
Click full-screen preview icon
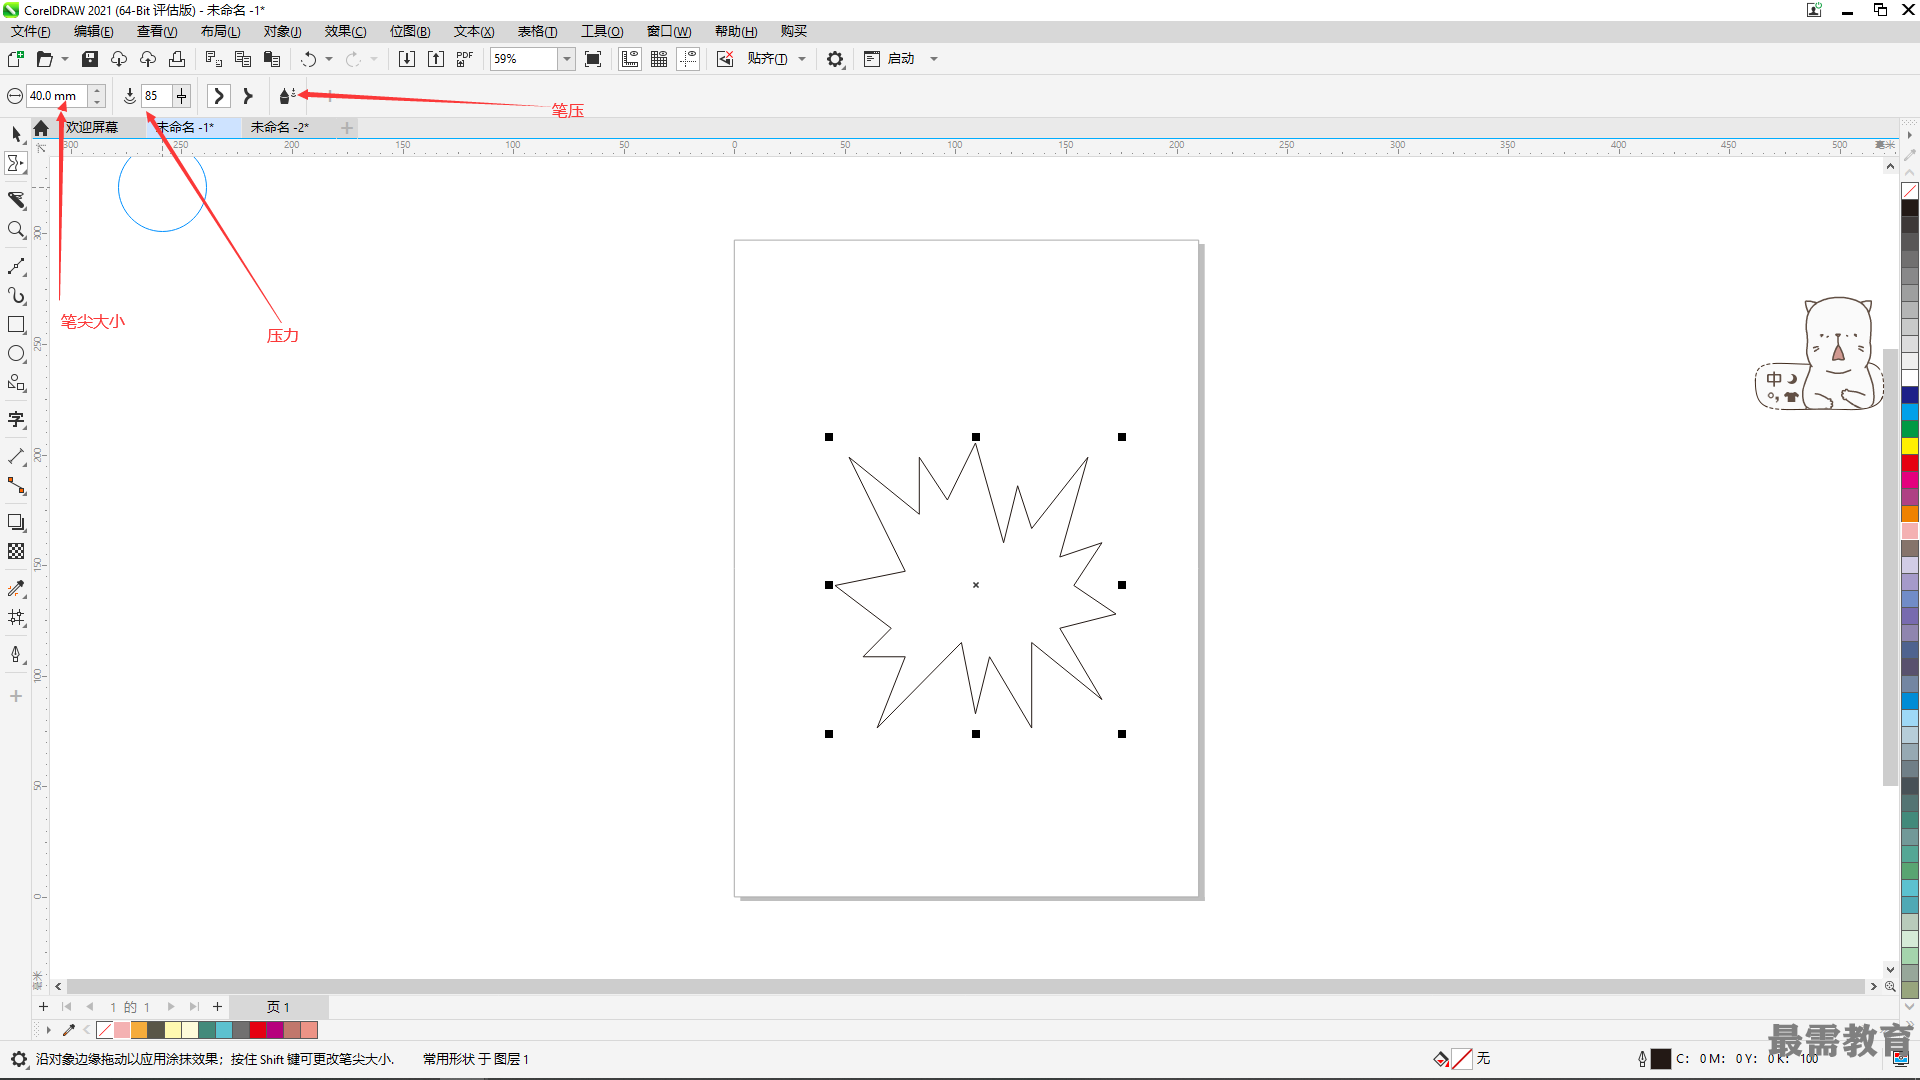593,59
